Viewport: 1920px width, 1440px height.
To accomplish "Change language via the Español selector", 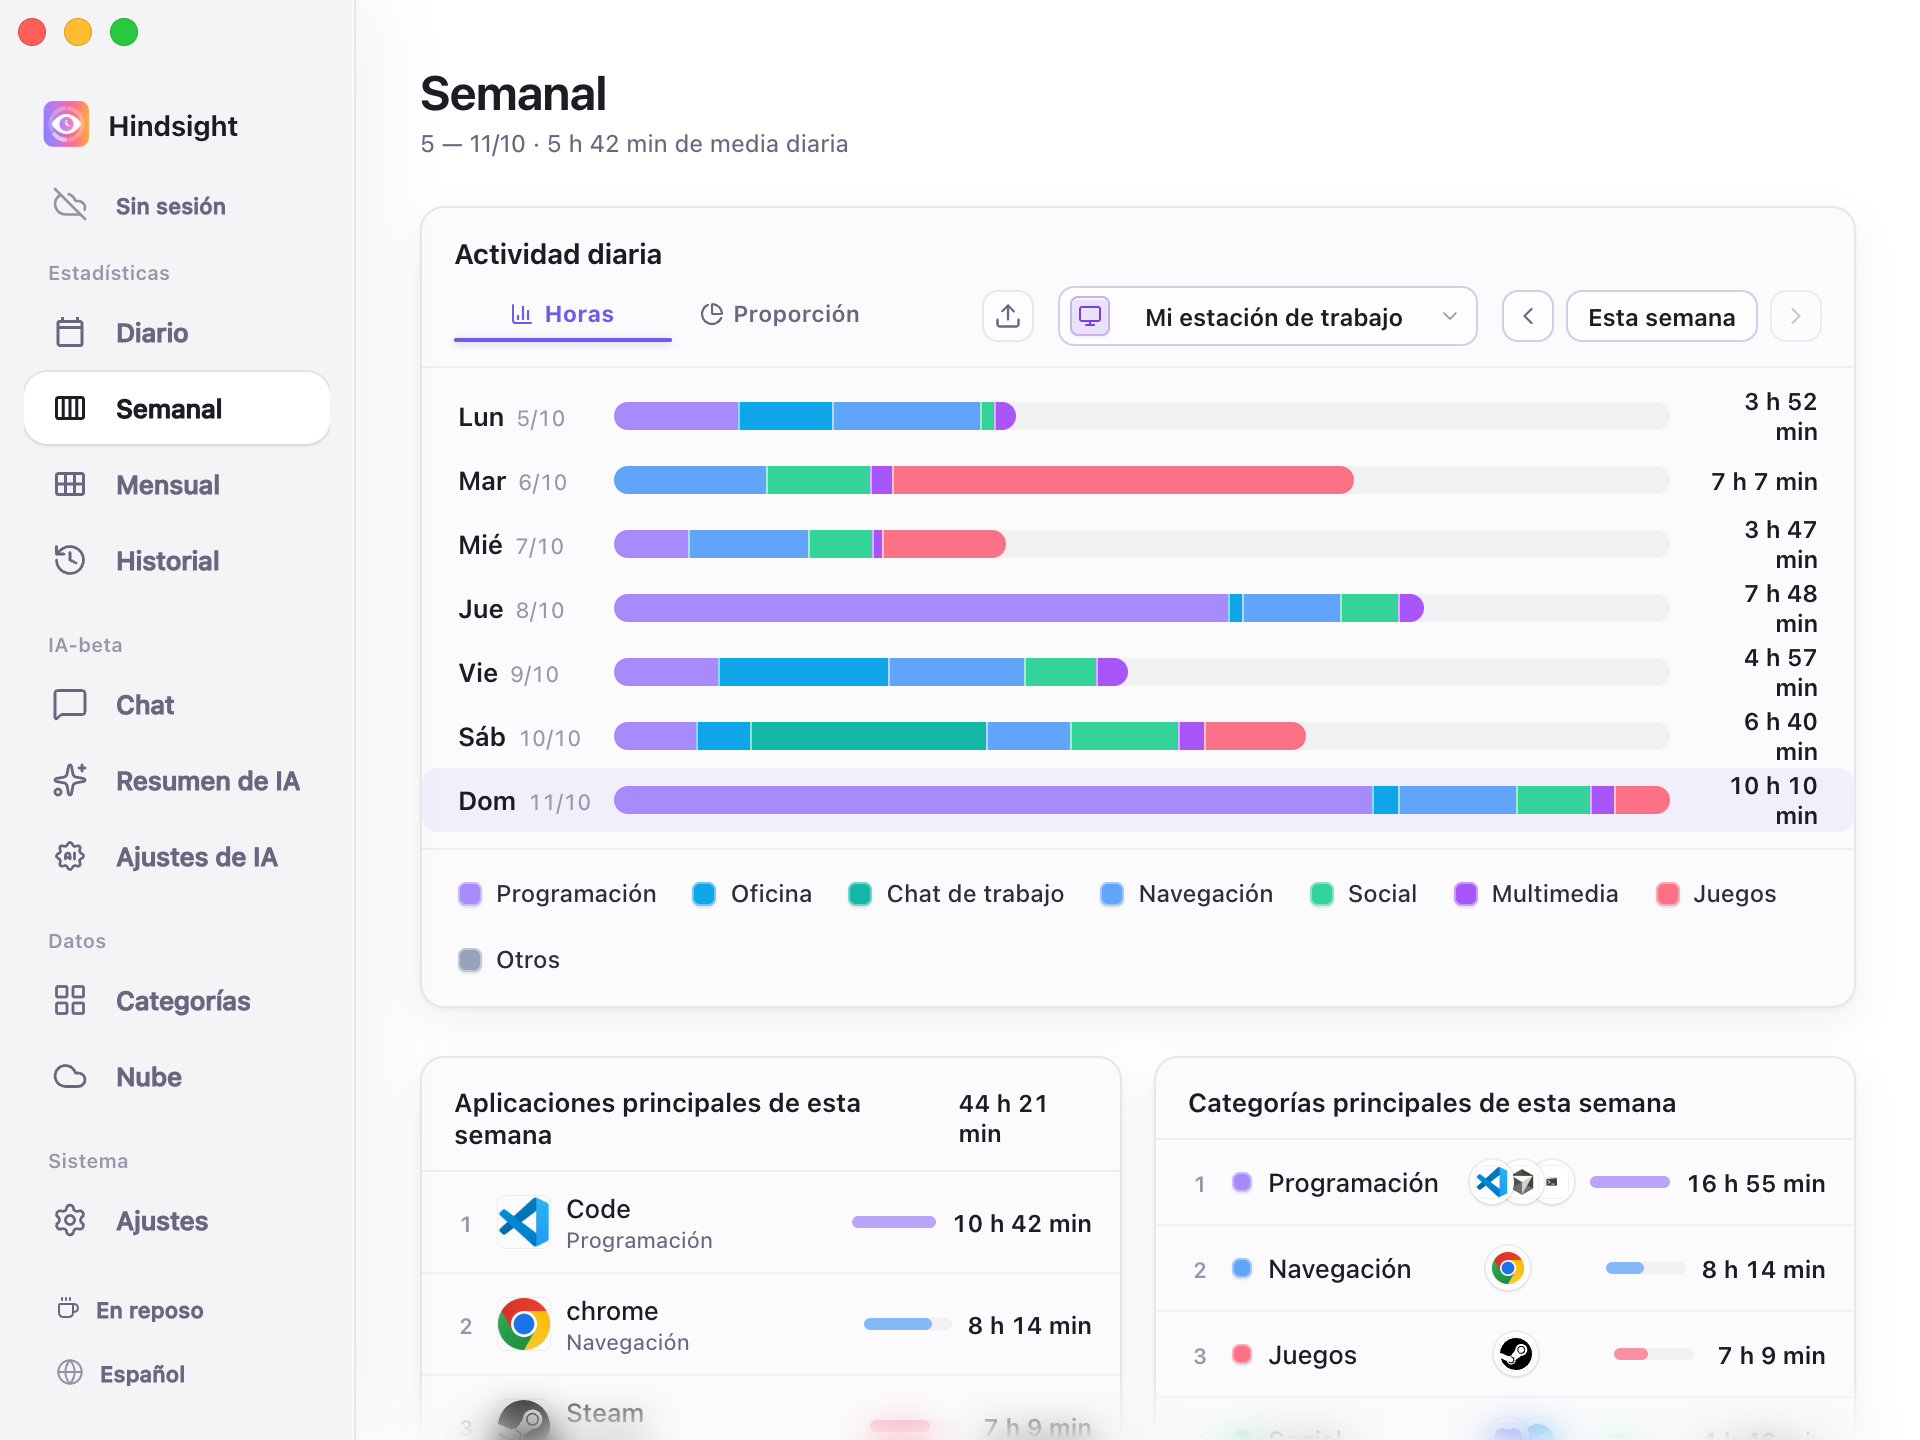I will coord(122,1373).
